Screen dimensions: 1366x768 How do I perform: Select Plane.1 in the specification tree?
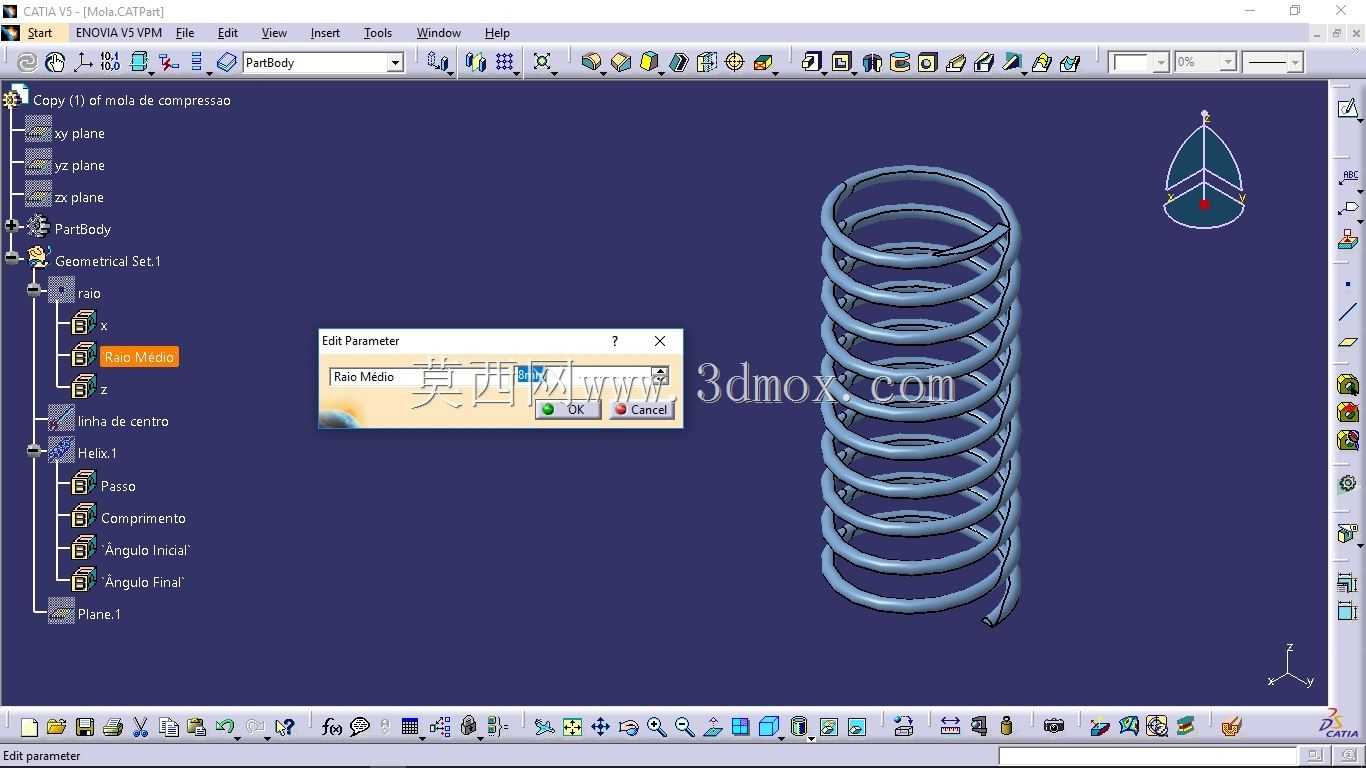(x=99, y=614)
